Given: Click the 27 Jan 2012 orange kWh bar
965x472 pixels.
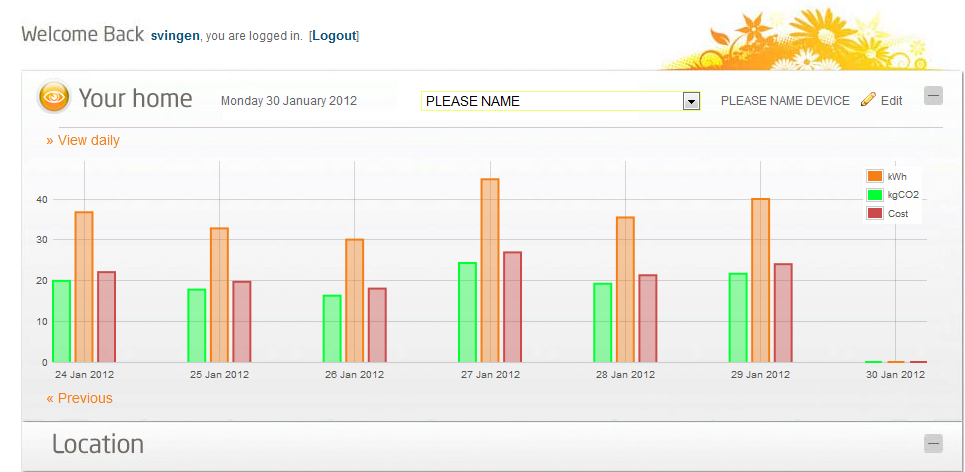Looking at the screenshot, I should [x=490, y=270].
